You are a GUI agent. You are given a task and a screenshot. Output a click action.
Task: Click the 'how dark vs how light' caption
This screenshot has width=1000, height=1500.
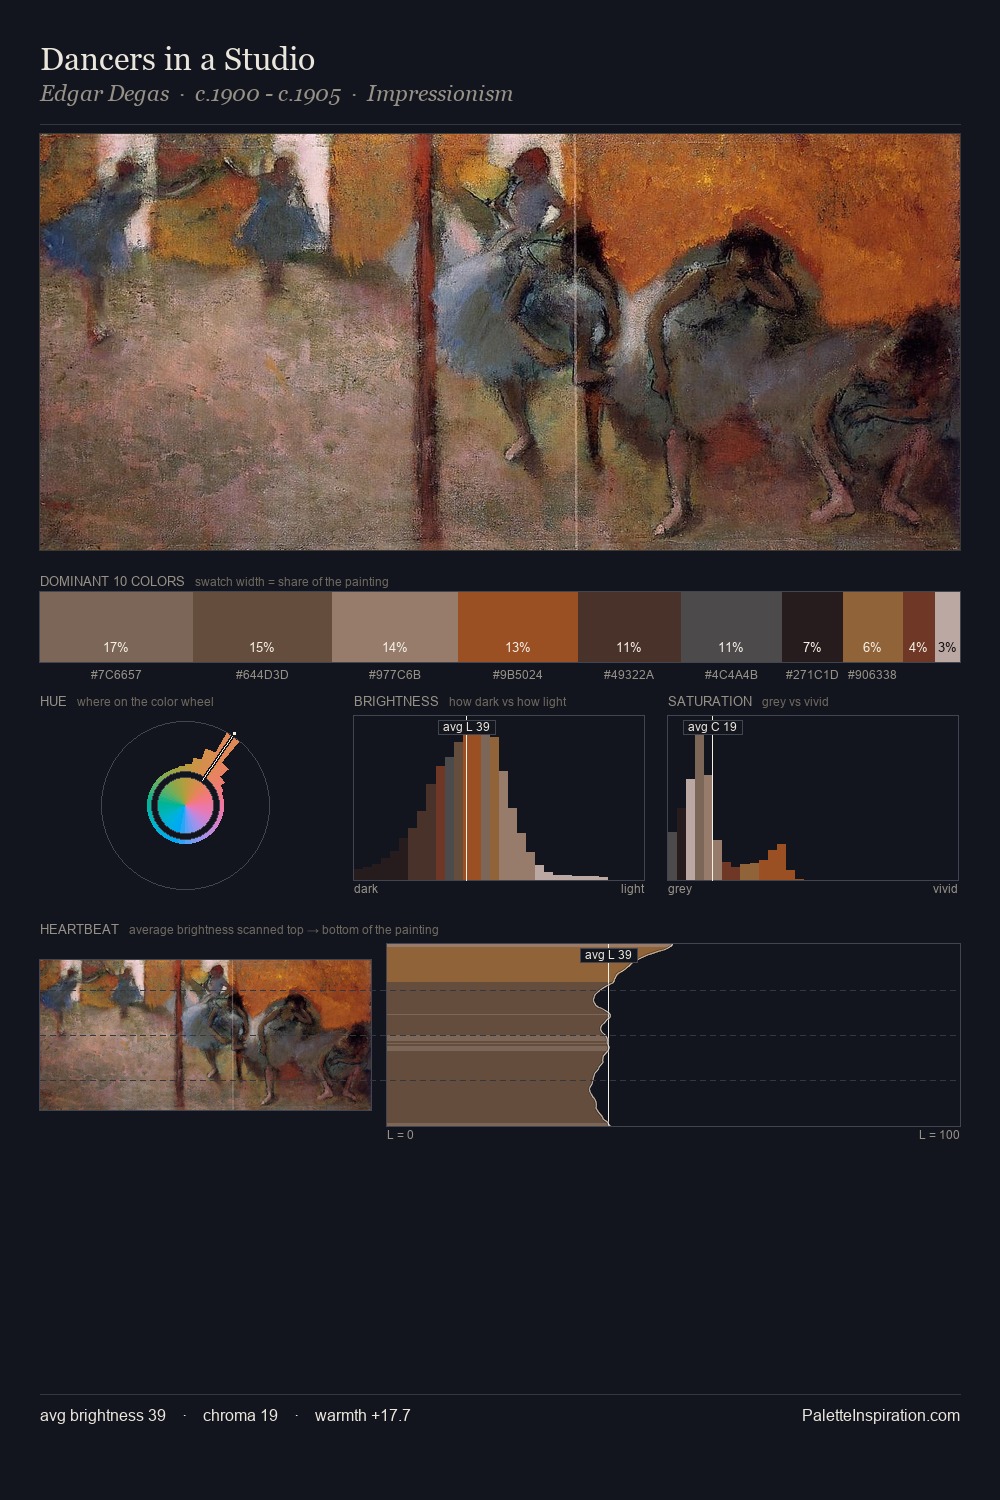click(508, 702)
